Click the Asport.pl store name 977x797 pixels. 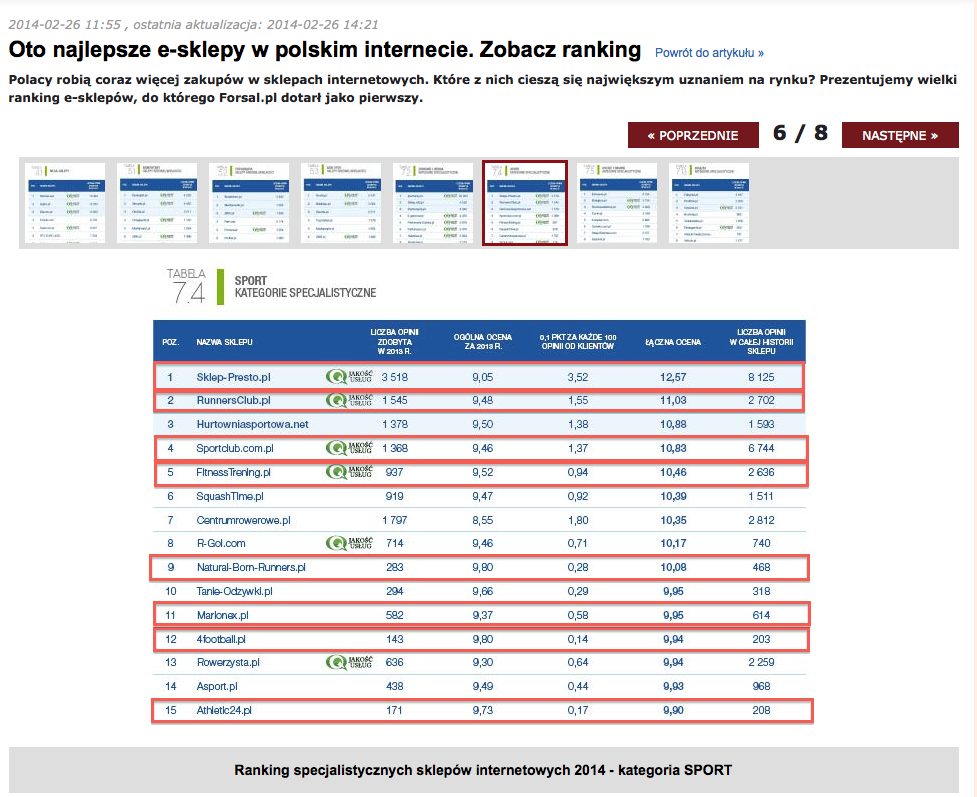coord(217,686)
